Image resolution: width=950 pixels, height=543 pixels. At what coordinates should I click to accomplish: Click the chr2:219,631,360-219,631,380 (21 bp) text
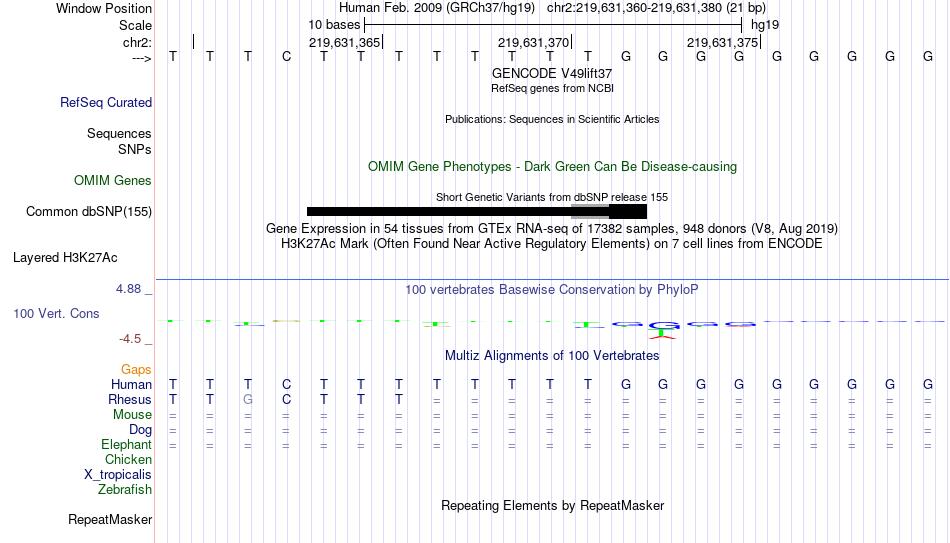656,8
